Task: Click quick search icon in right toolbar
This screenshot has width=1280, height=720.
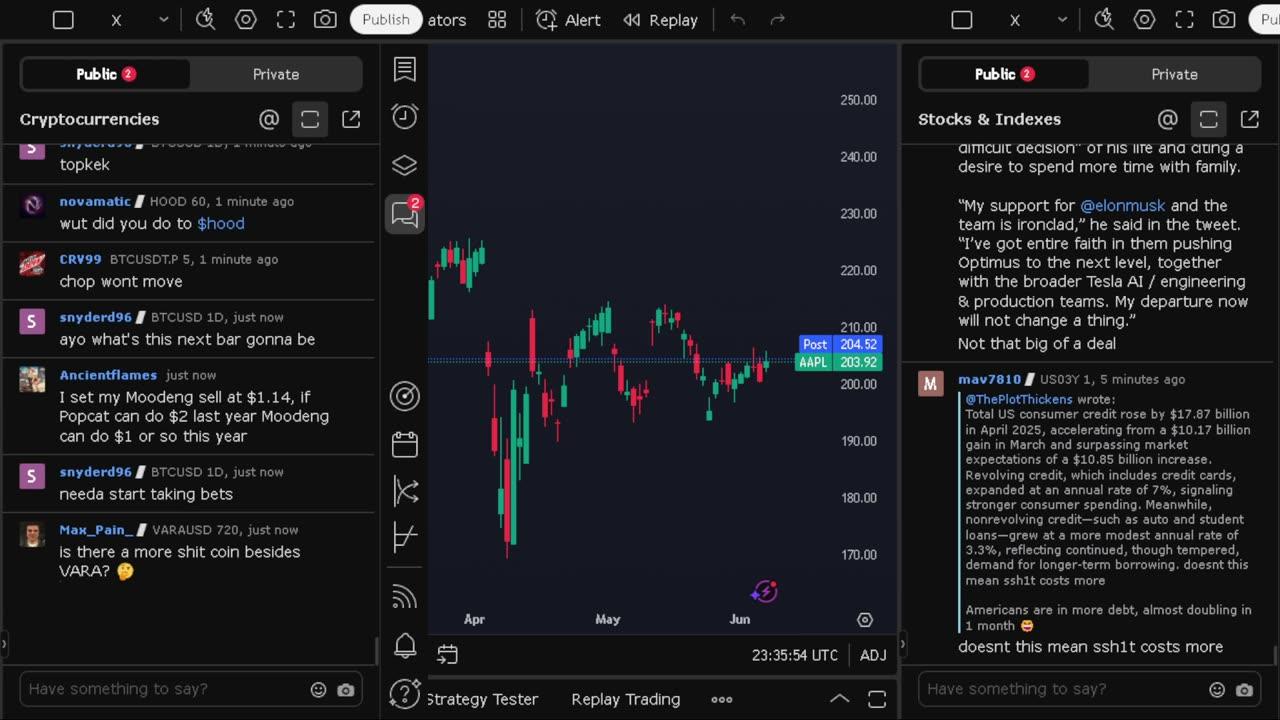Action: point(1104,19)
